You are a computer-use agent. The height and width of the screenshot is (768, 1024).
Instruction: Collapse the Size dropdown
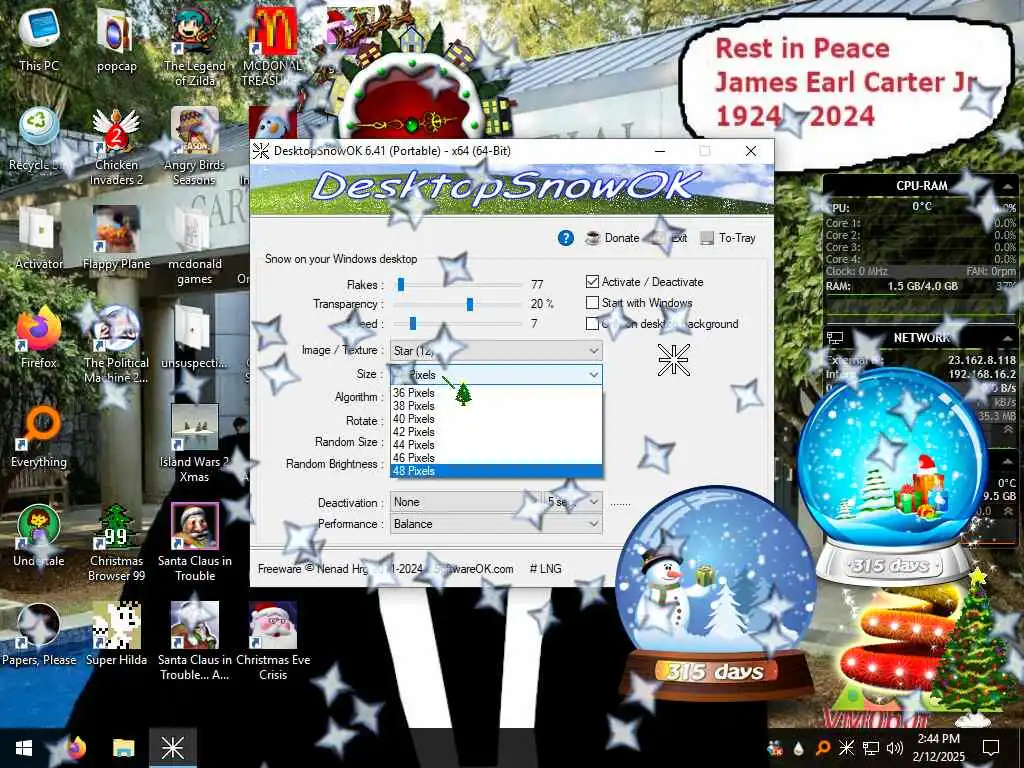tap(594, 375)
